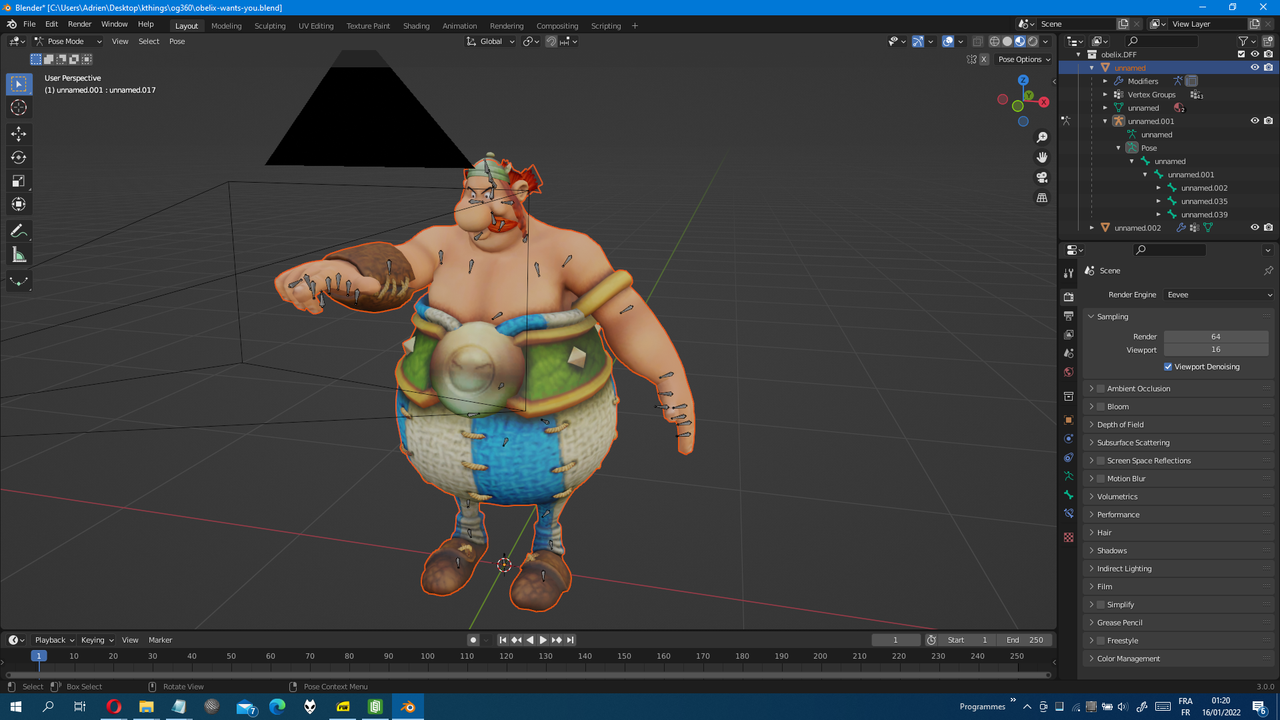1280x720 pixels.
Task: Expand the Depth of Field panel
Action: point(1120,425)
